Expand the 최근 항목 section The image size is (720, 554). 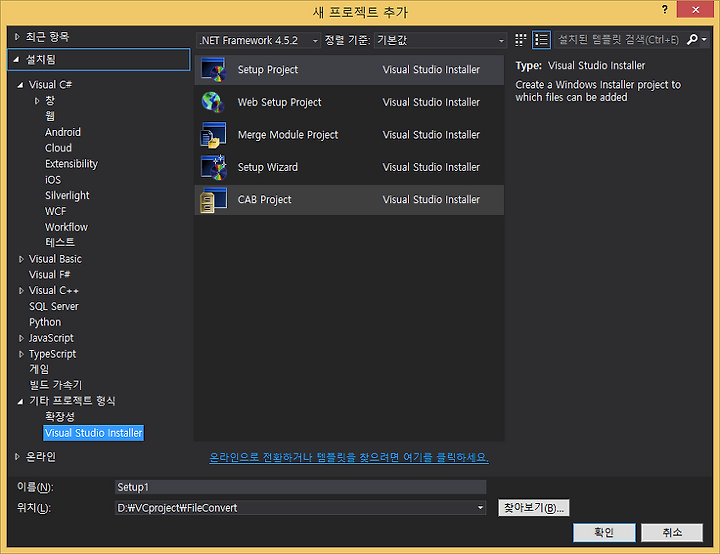coord(17,37)
